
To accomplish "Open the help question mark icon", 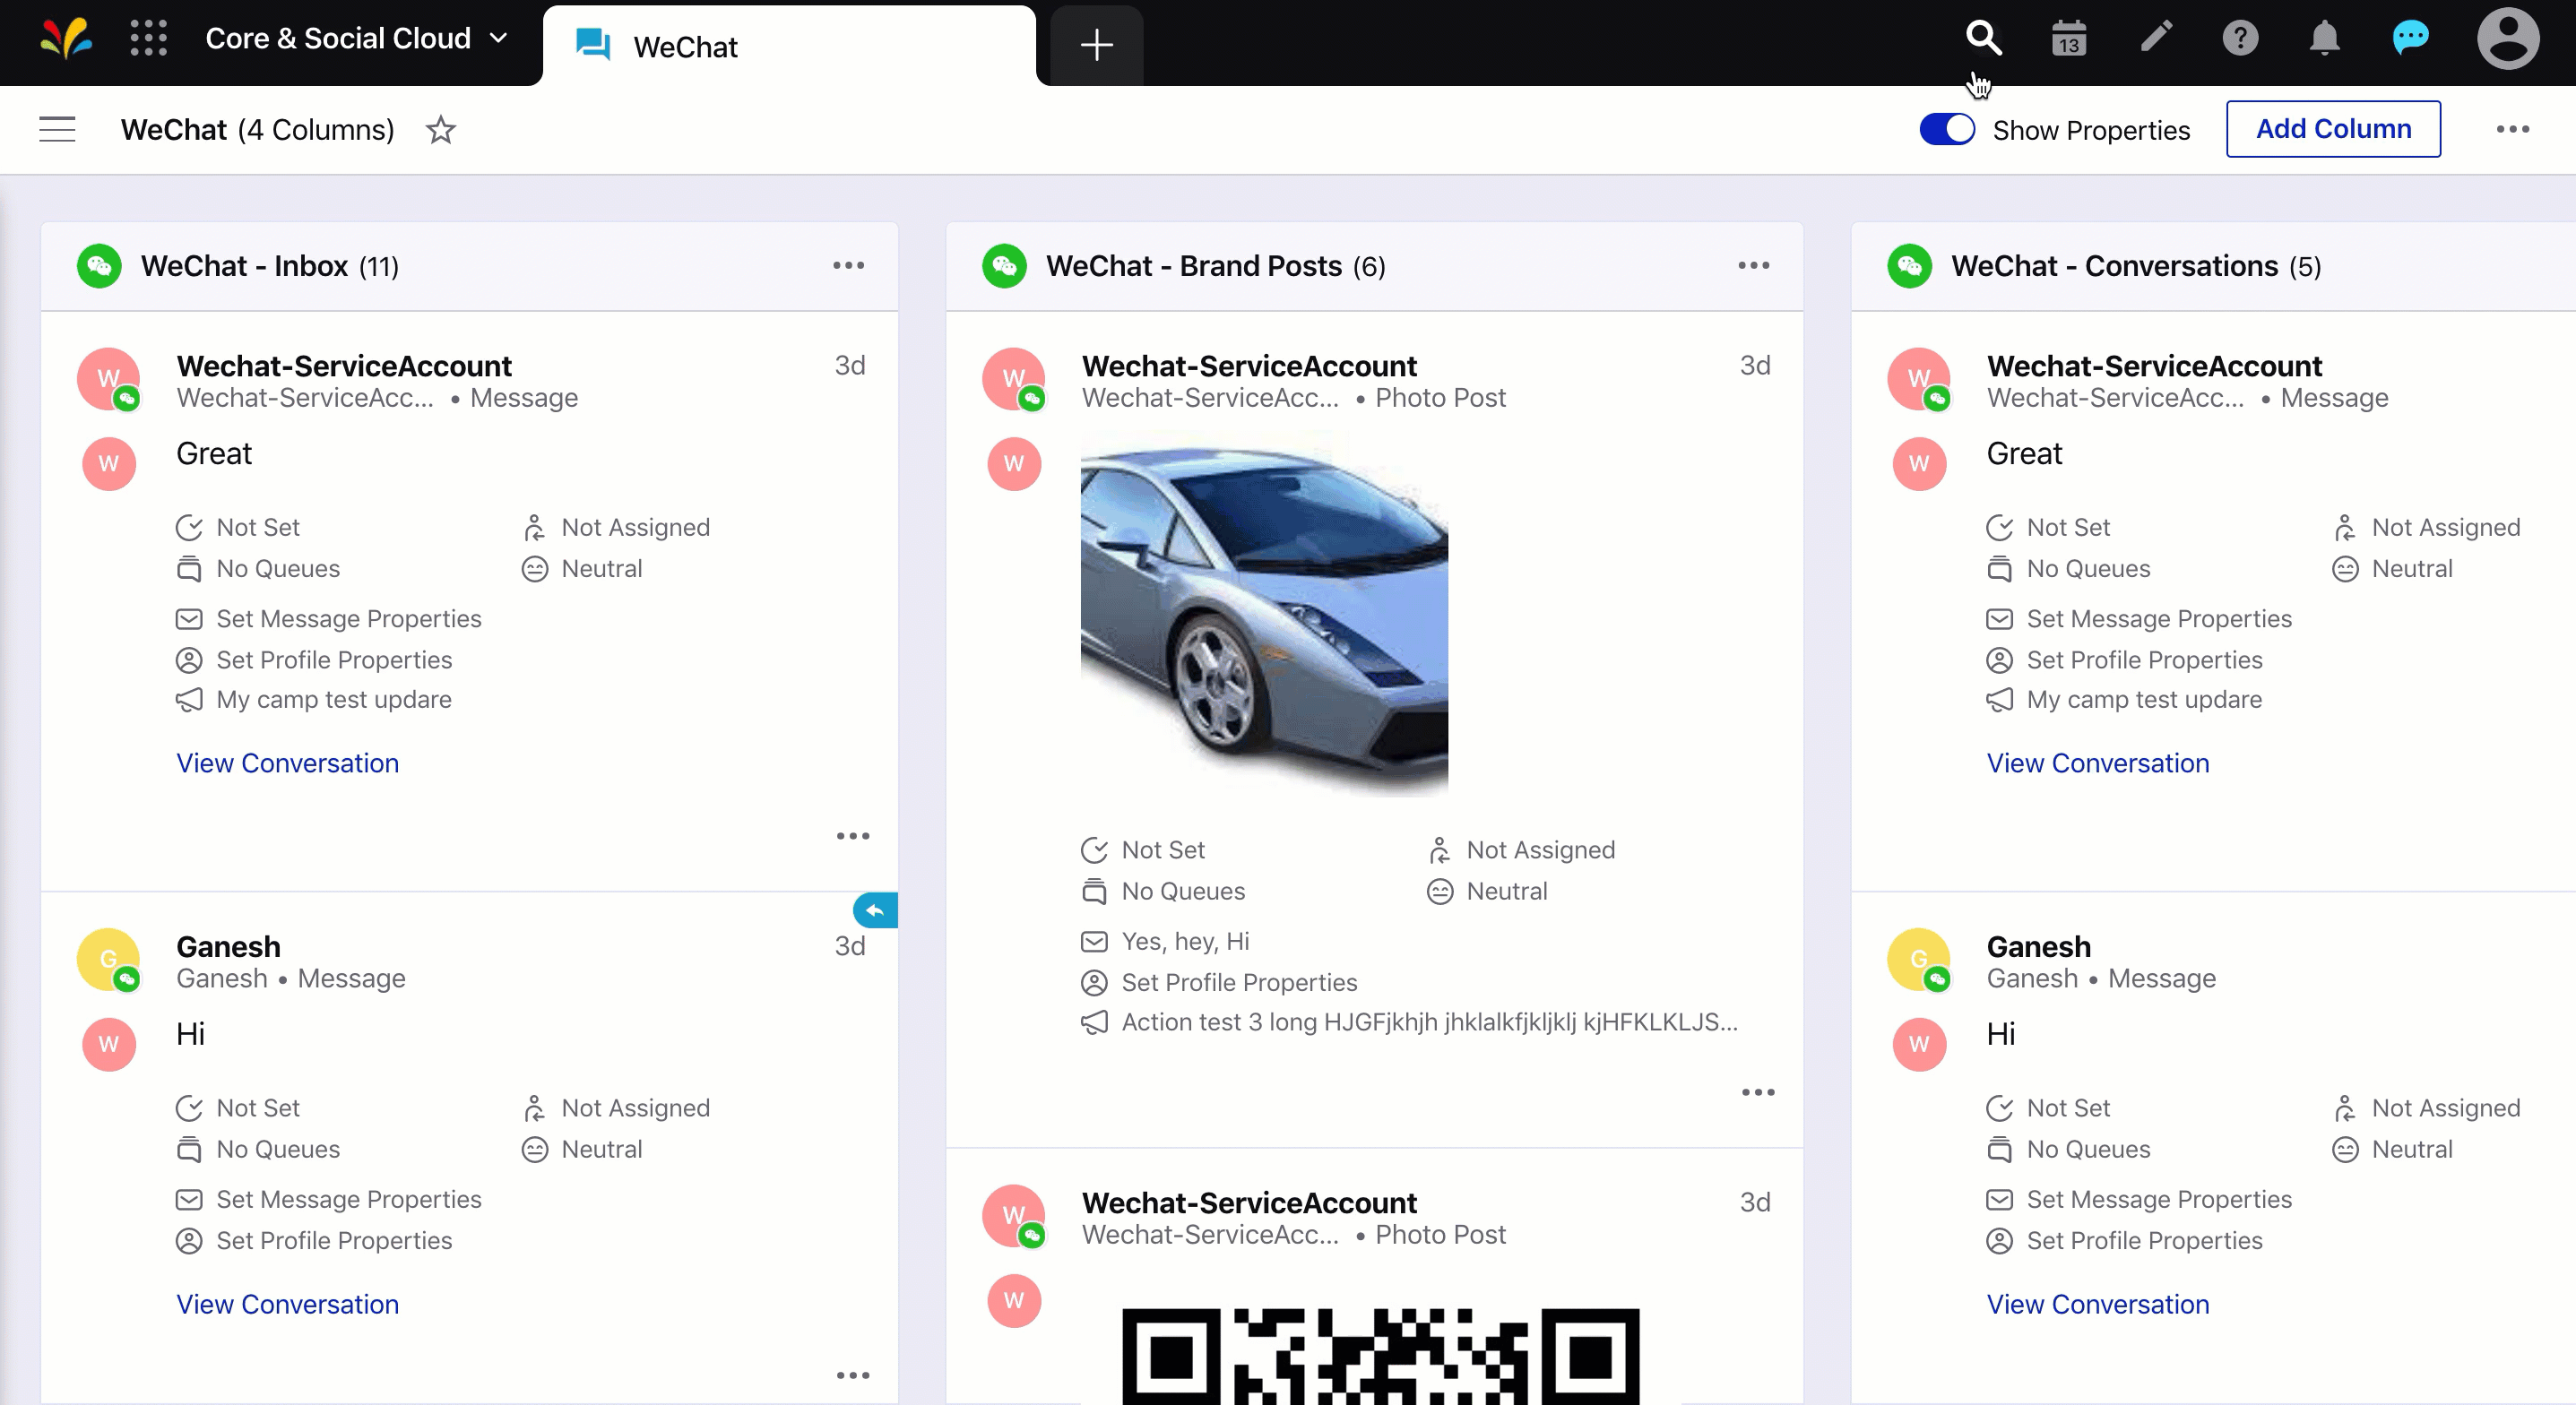I will [2240, 38].
